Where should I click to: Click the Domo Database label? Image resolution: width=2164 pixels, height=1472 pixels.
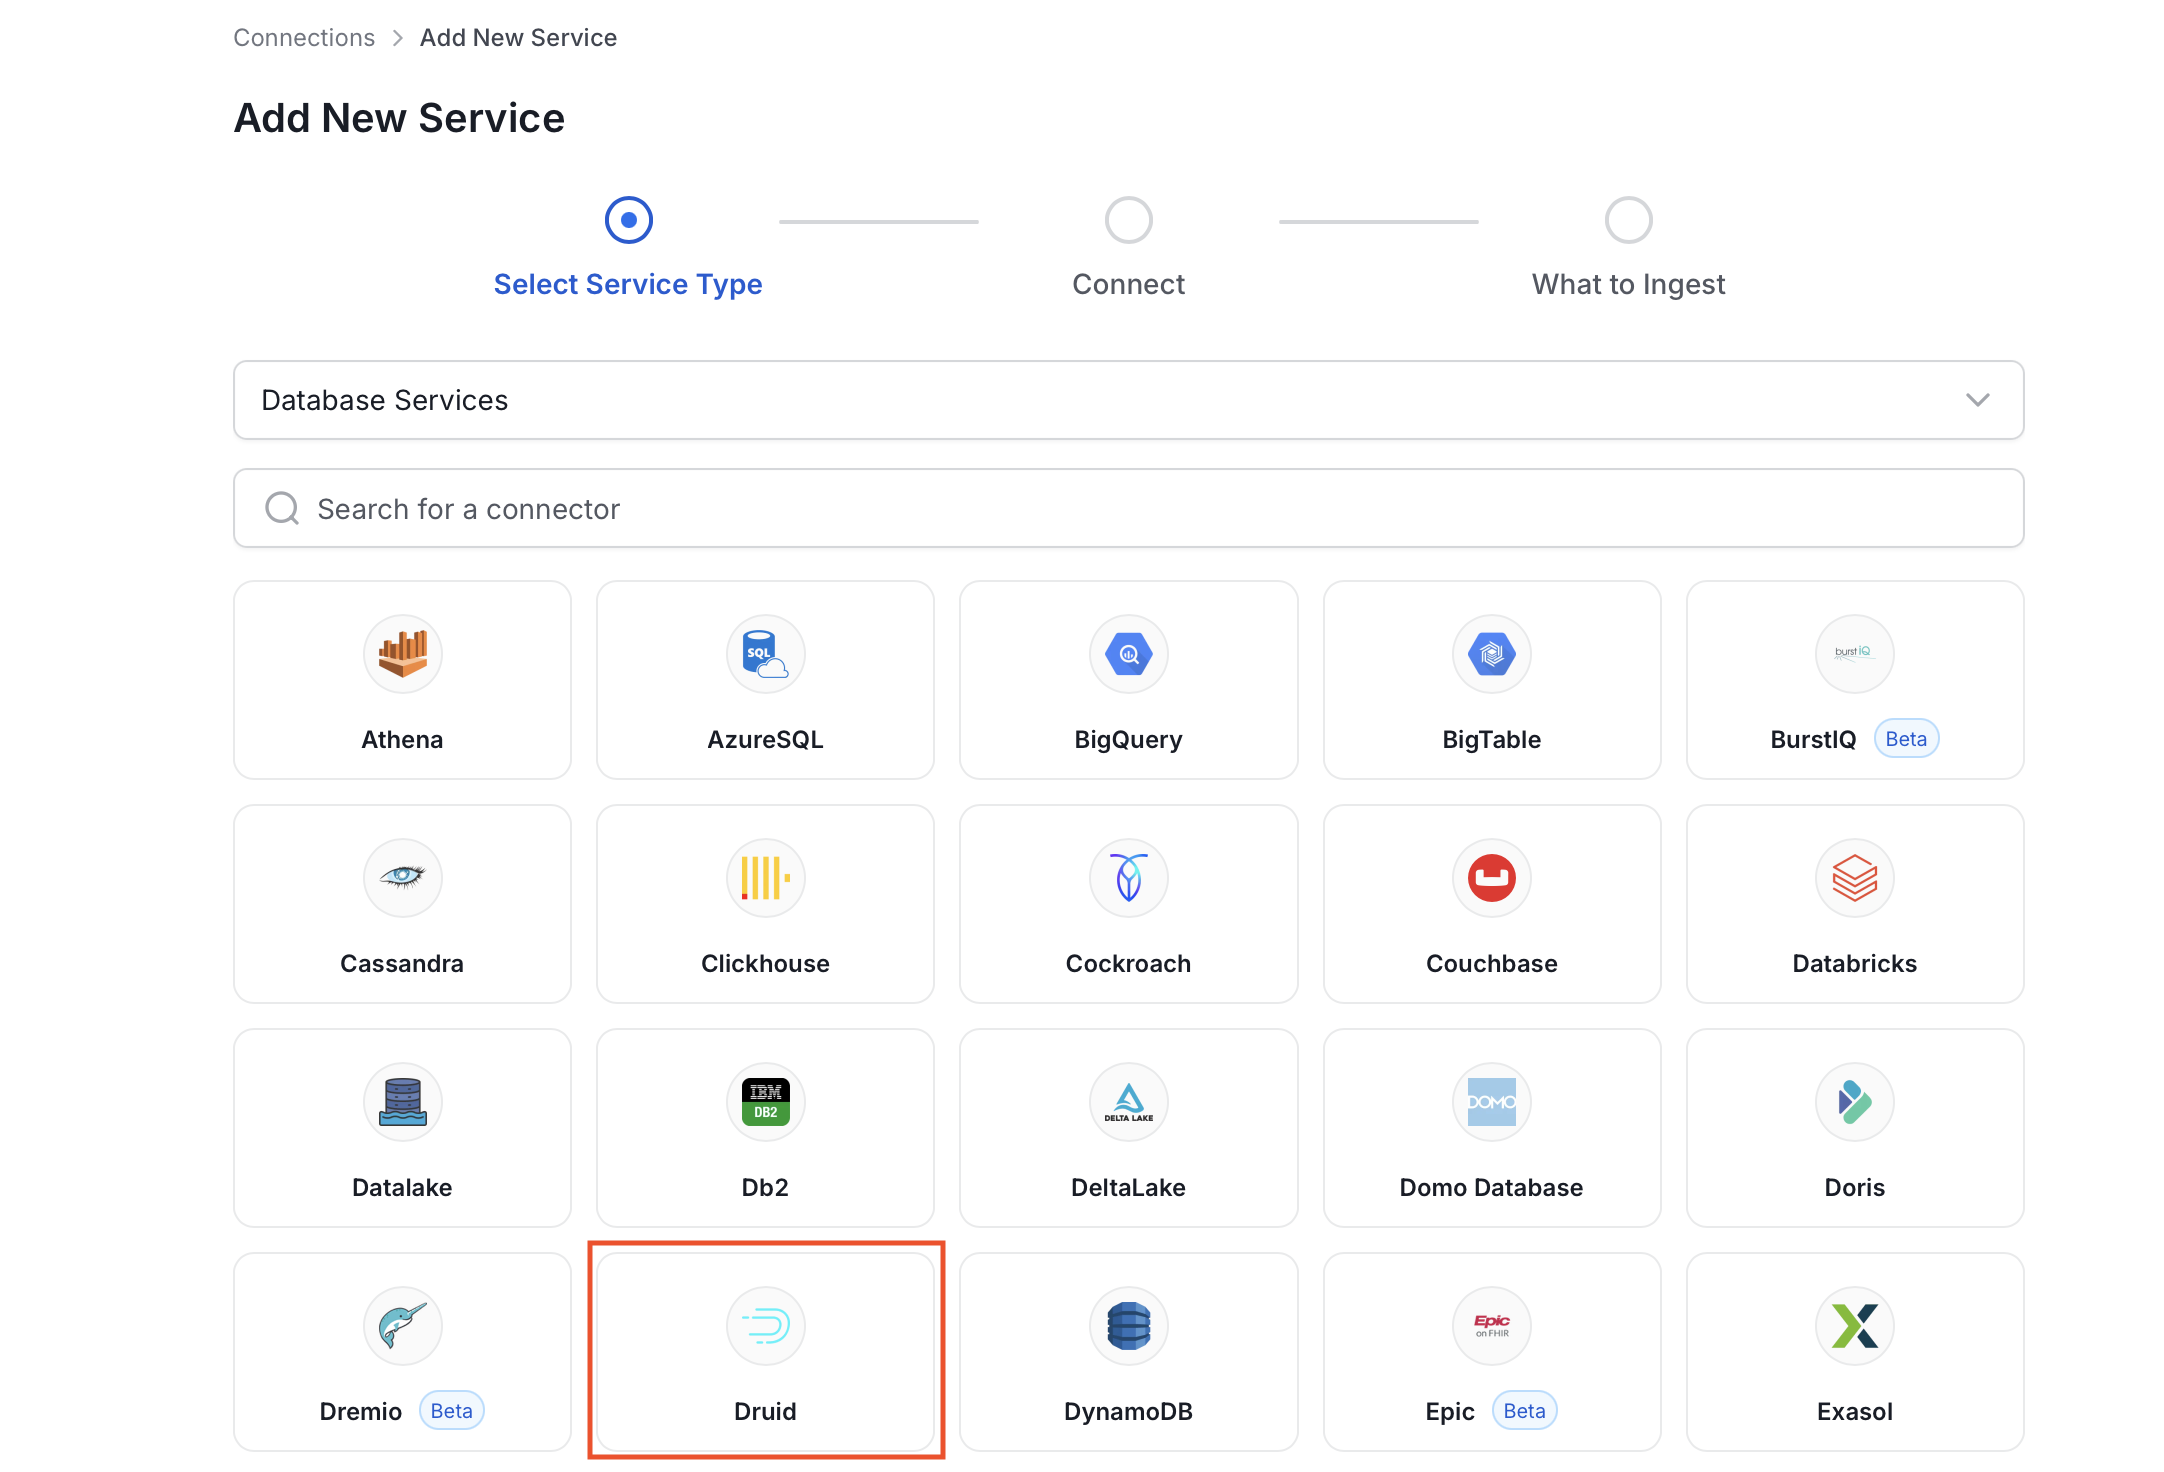[1492, 1188]
